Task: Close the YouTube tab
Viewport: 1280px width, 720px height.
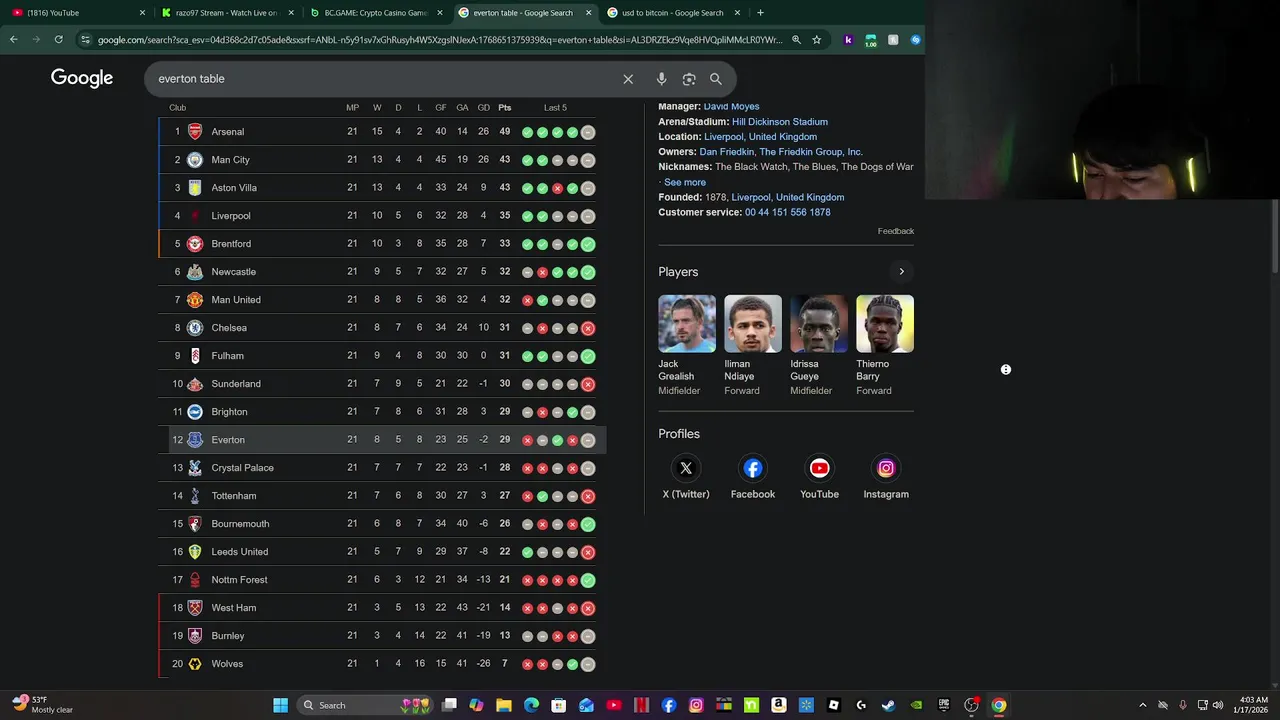Action: pyautogui.click(x=142, y=13)
